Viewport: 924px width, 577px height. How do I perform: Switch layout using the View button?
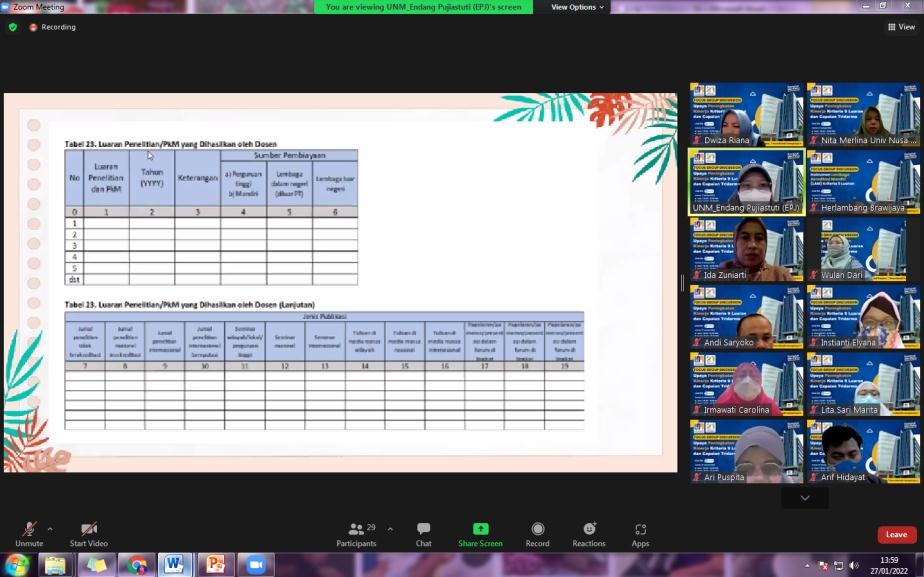(901, 27)
